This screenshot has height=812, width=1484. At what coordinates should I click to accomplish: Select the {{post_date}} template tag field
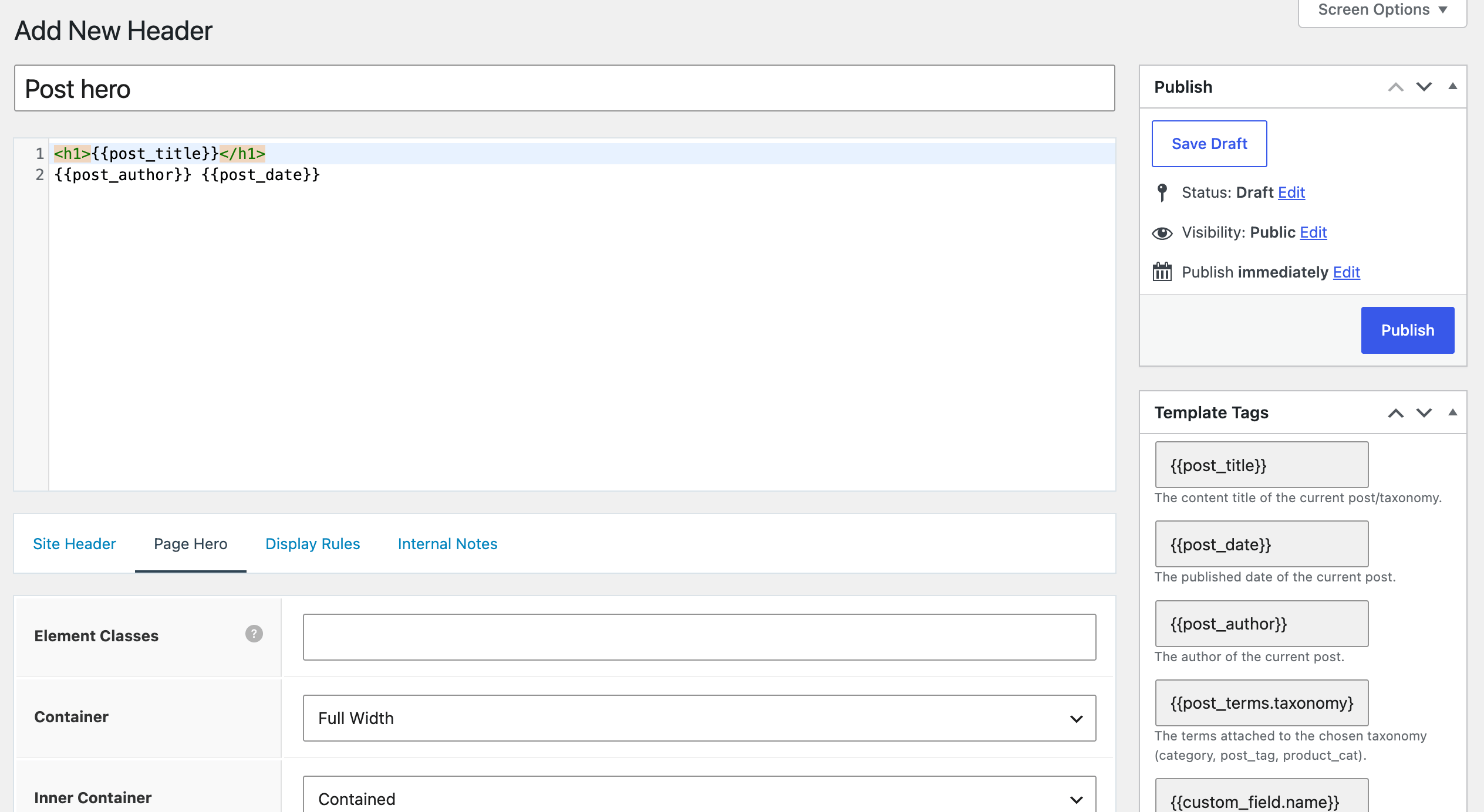[1261, 545]
